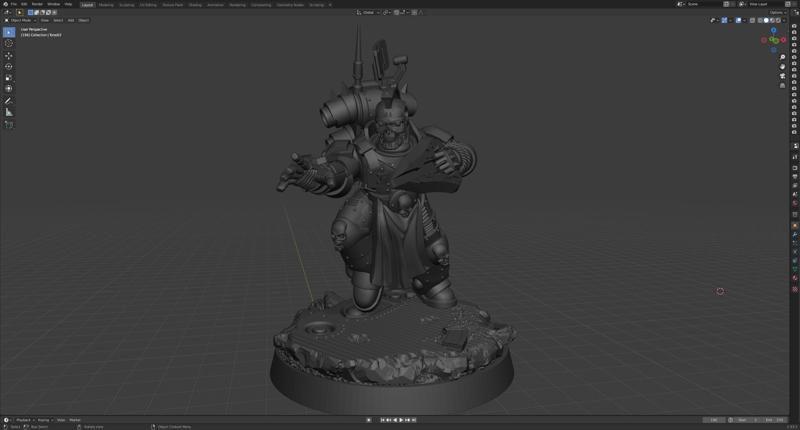Click the Start frame field
800x430 pixels.
(x=747, y=420)
